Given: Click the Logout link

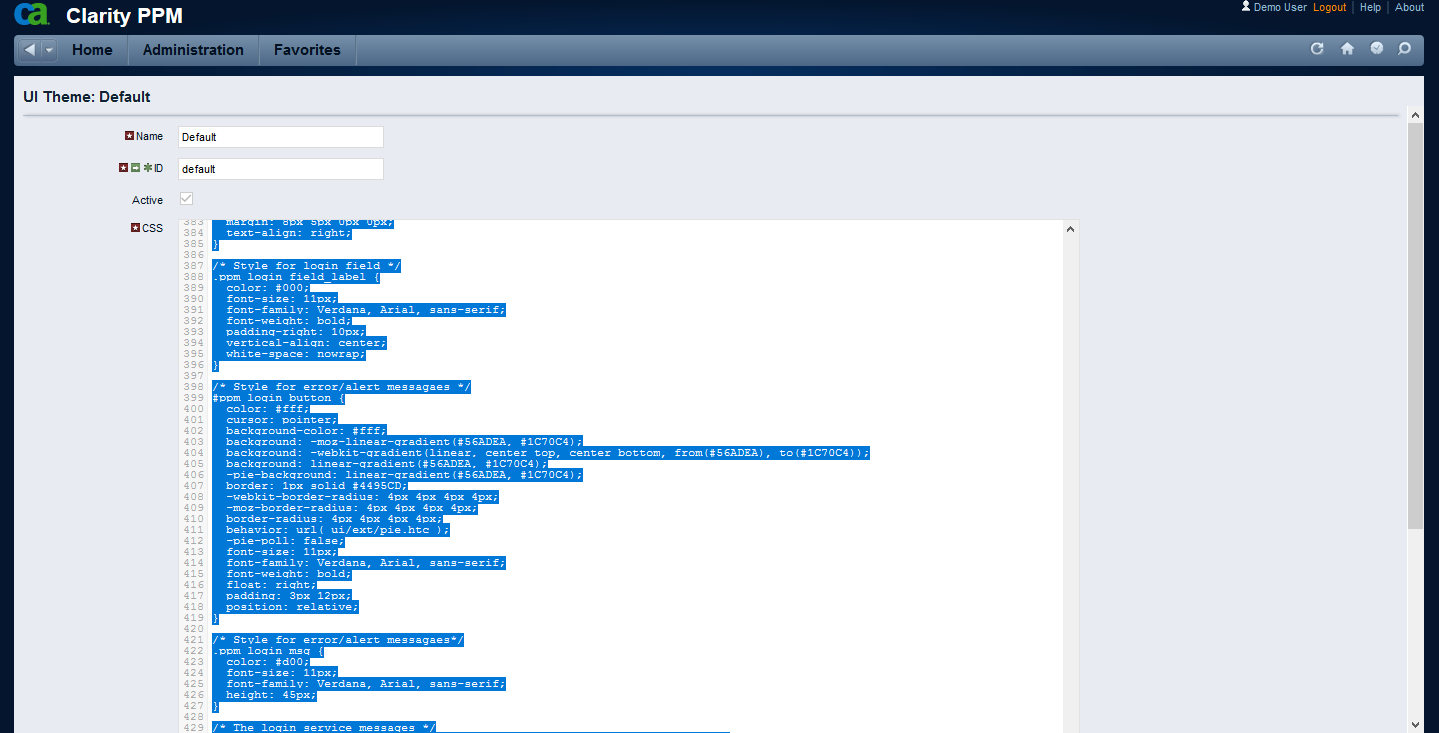Looking at the screenshot, I should coord(1330,7).
